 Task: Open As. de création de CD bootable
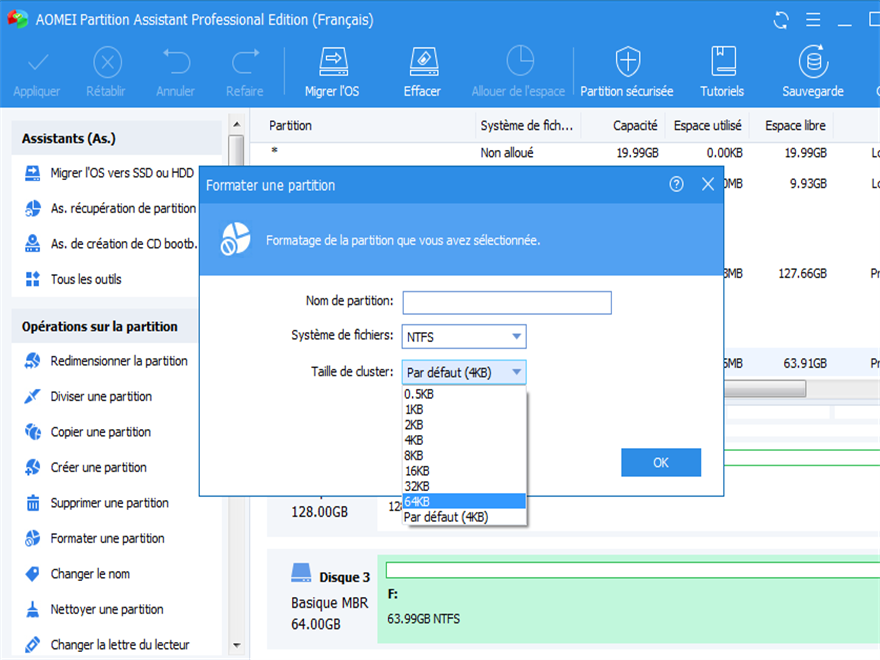pyautogui.click(x=109, y=244)
